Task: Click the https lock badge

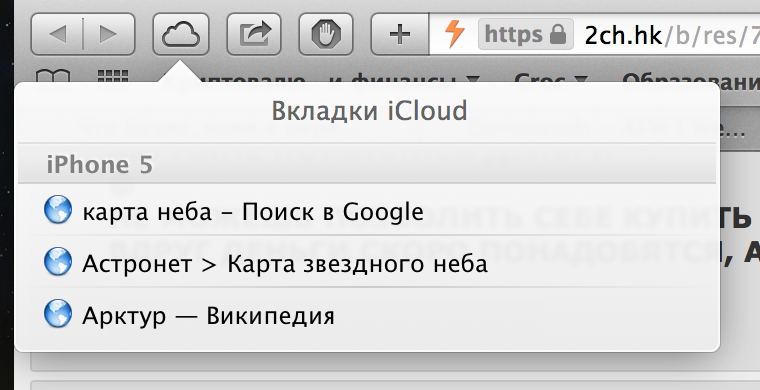Action: [526, 34]
